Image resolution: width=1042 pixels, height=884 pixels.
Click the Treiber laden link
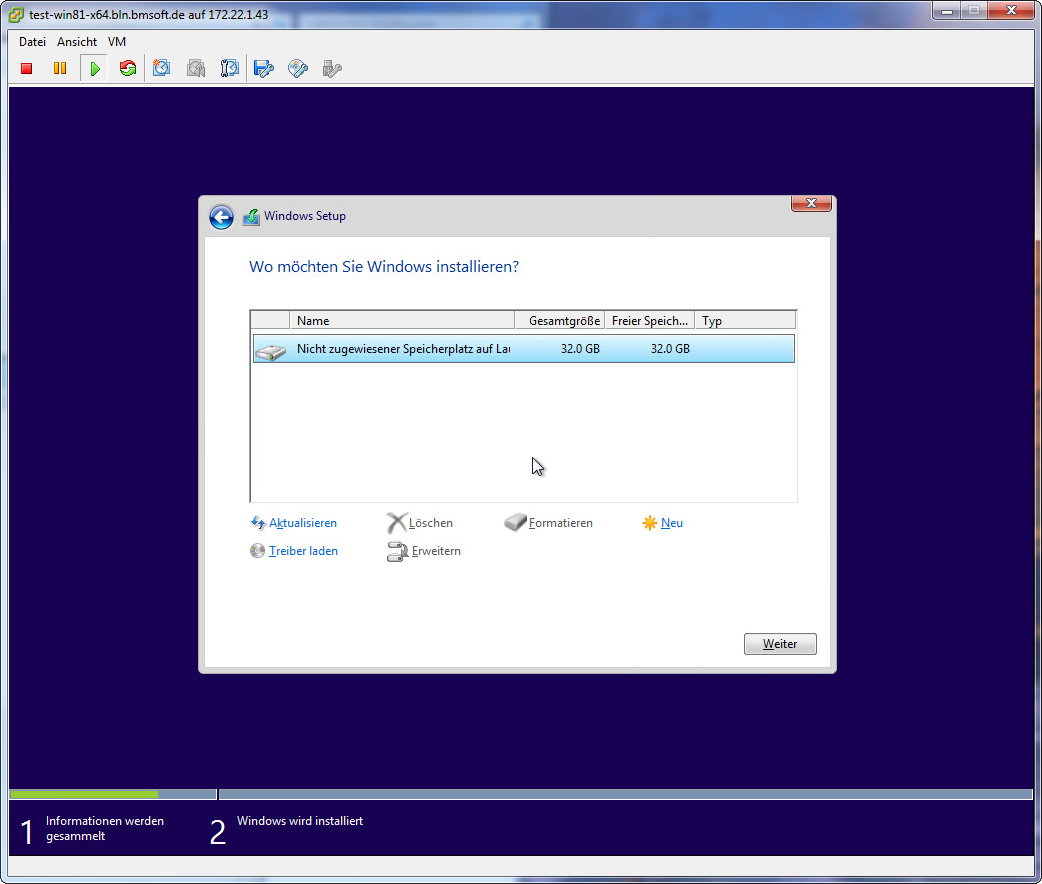pyautogui.click(x=303, y=551)
